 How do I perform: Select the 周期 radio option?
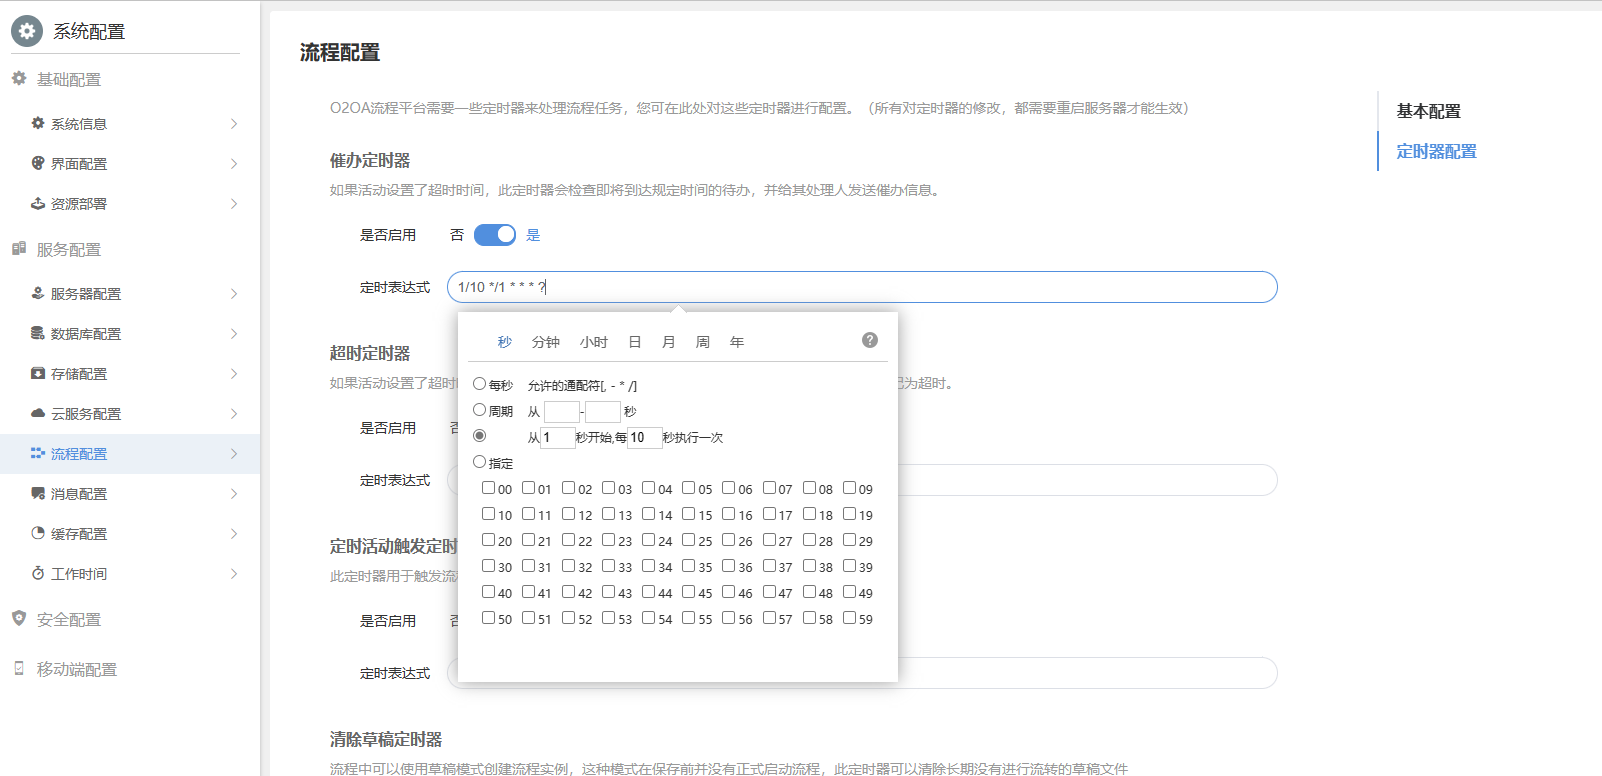480,410
